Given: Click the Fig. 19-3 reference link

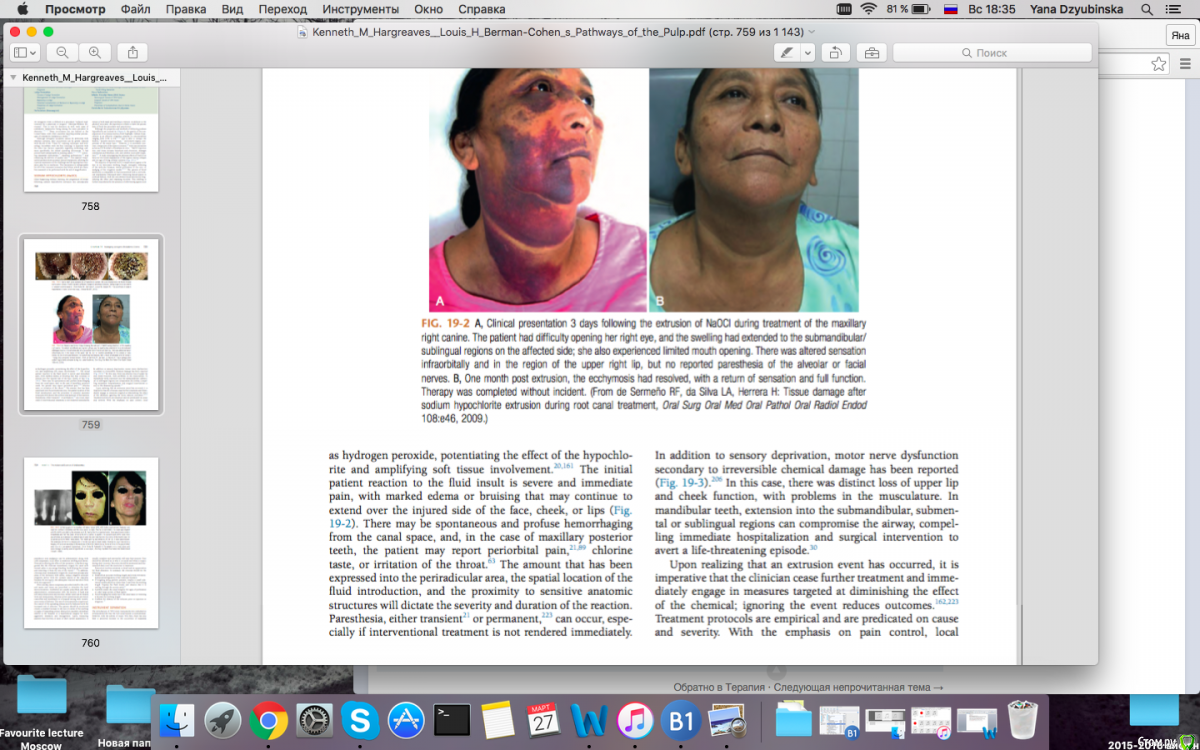Looking at the screenshot, I should coord(682,483).
